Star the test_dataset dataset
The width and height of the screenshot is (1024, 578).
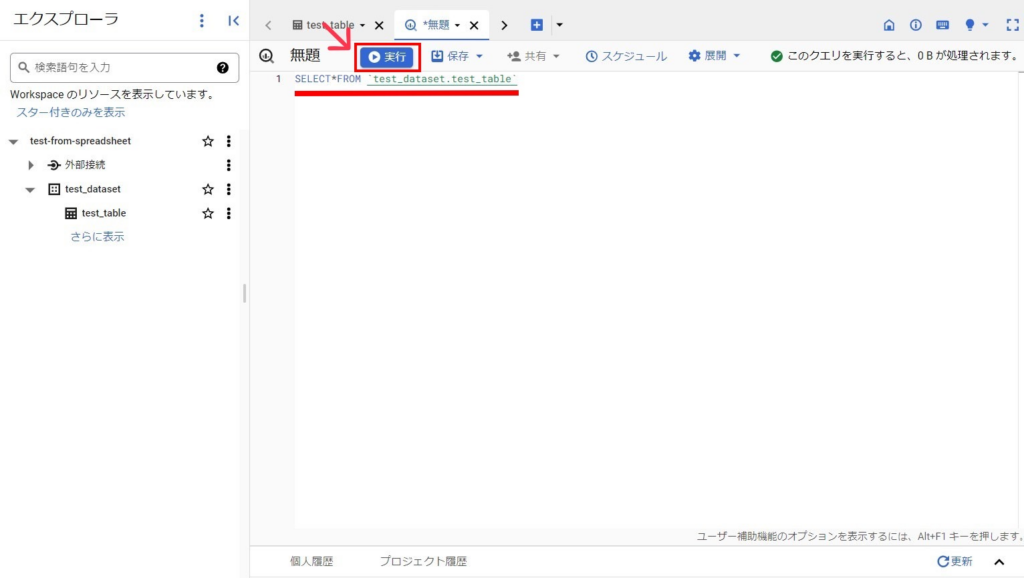[x=208, y=189]
